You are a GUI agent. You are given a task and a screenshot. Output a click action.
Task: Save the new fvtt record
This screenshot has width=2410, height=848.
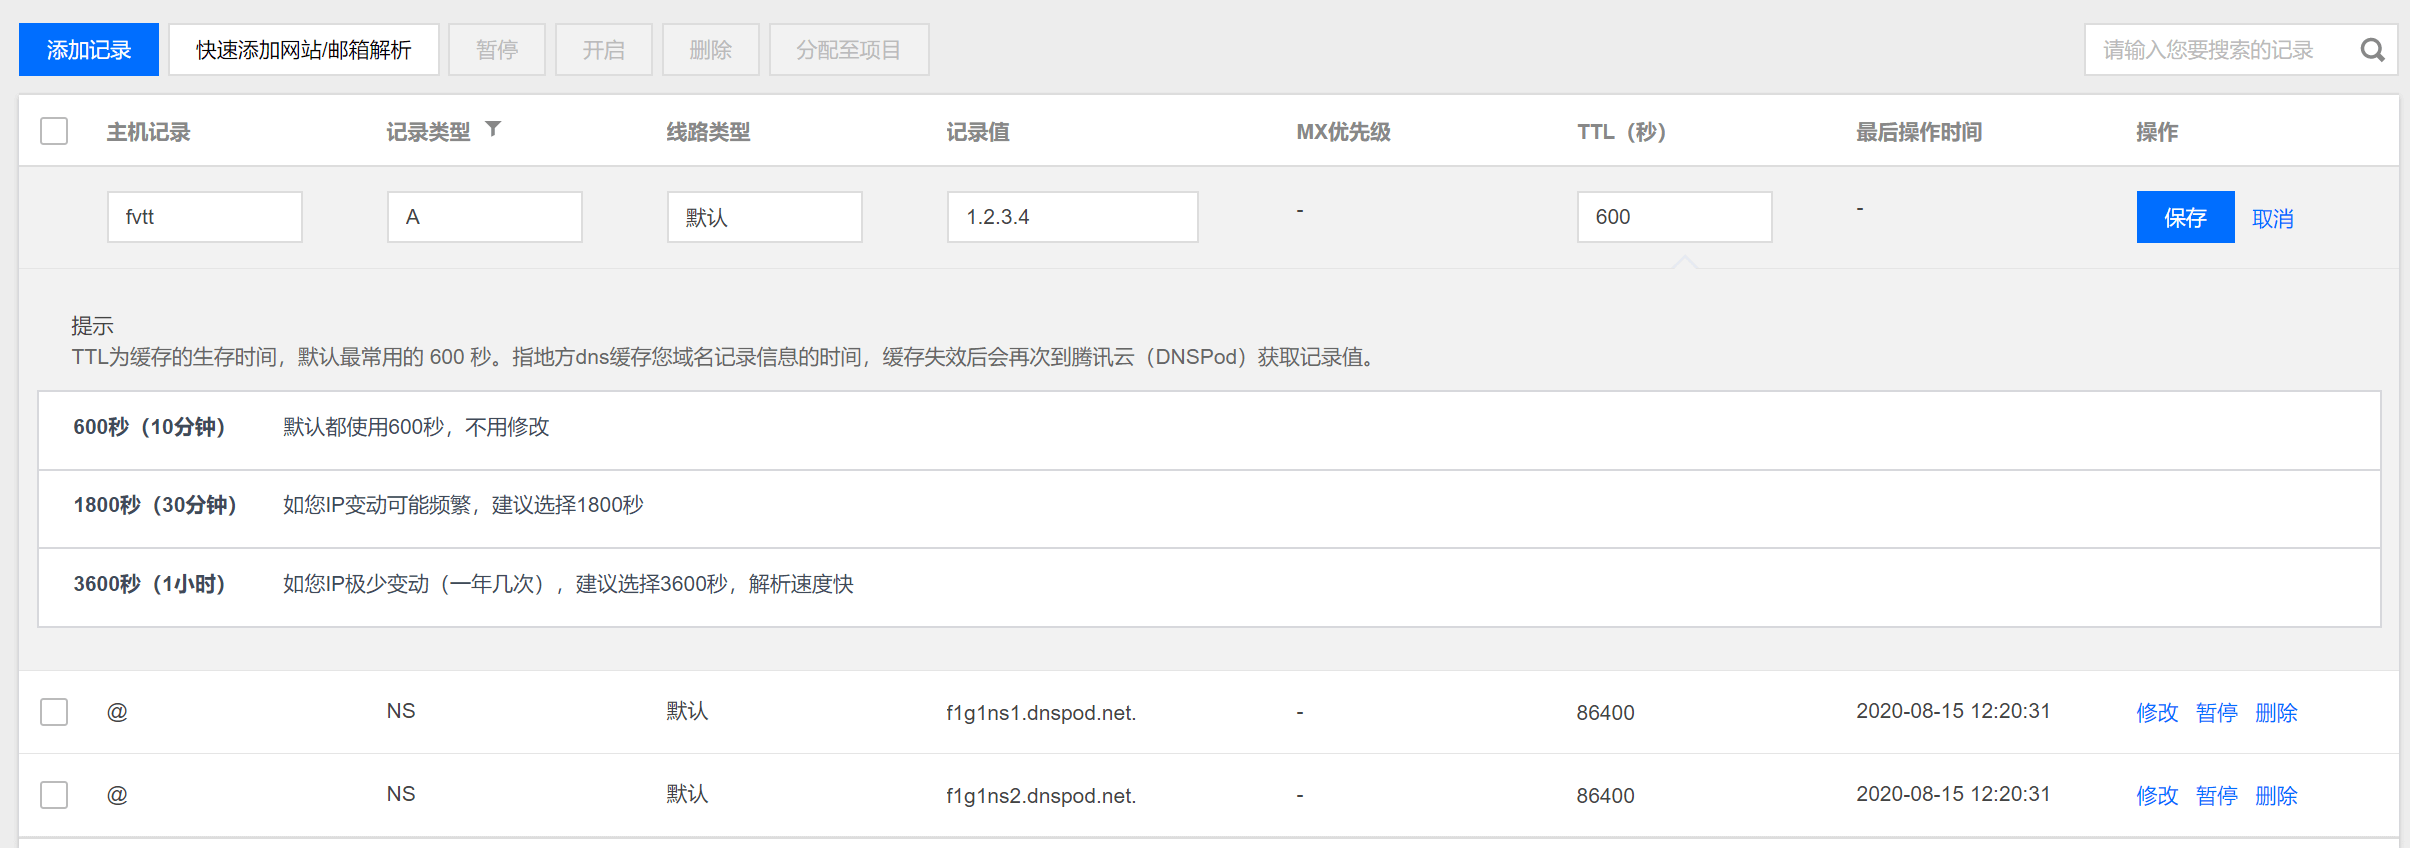(2184, 218)
